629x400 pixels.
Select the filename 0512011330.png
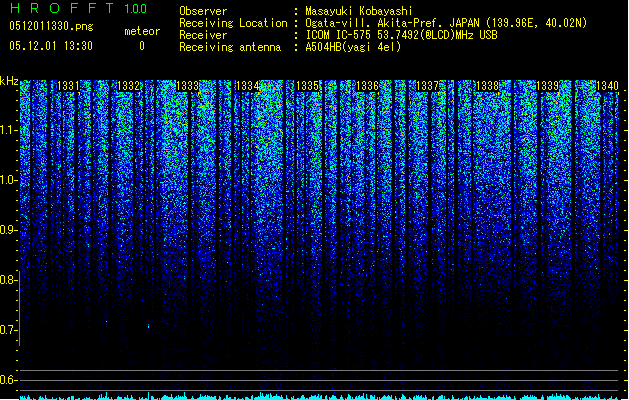coord(51,27)
